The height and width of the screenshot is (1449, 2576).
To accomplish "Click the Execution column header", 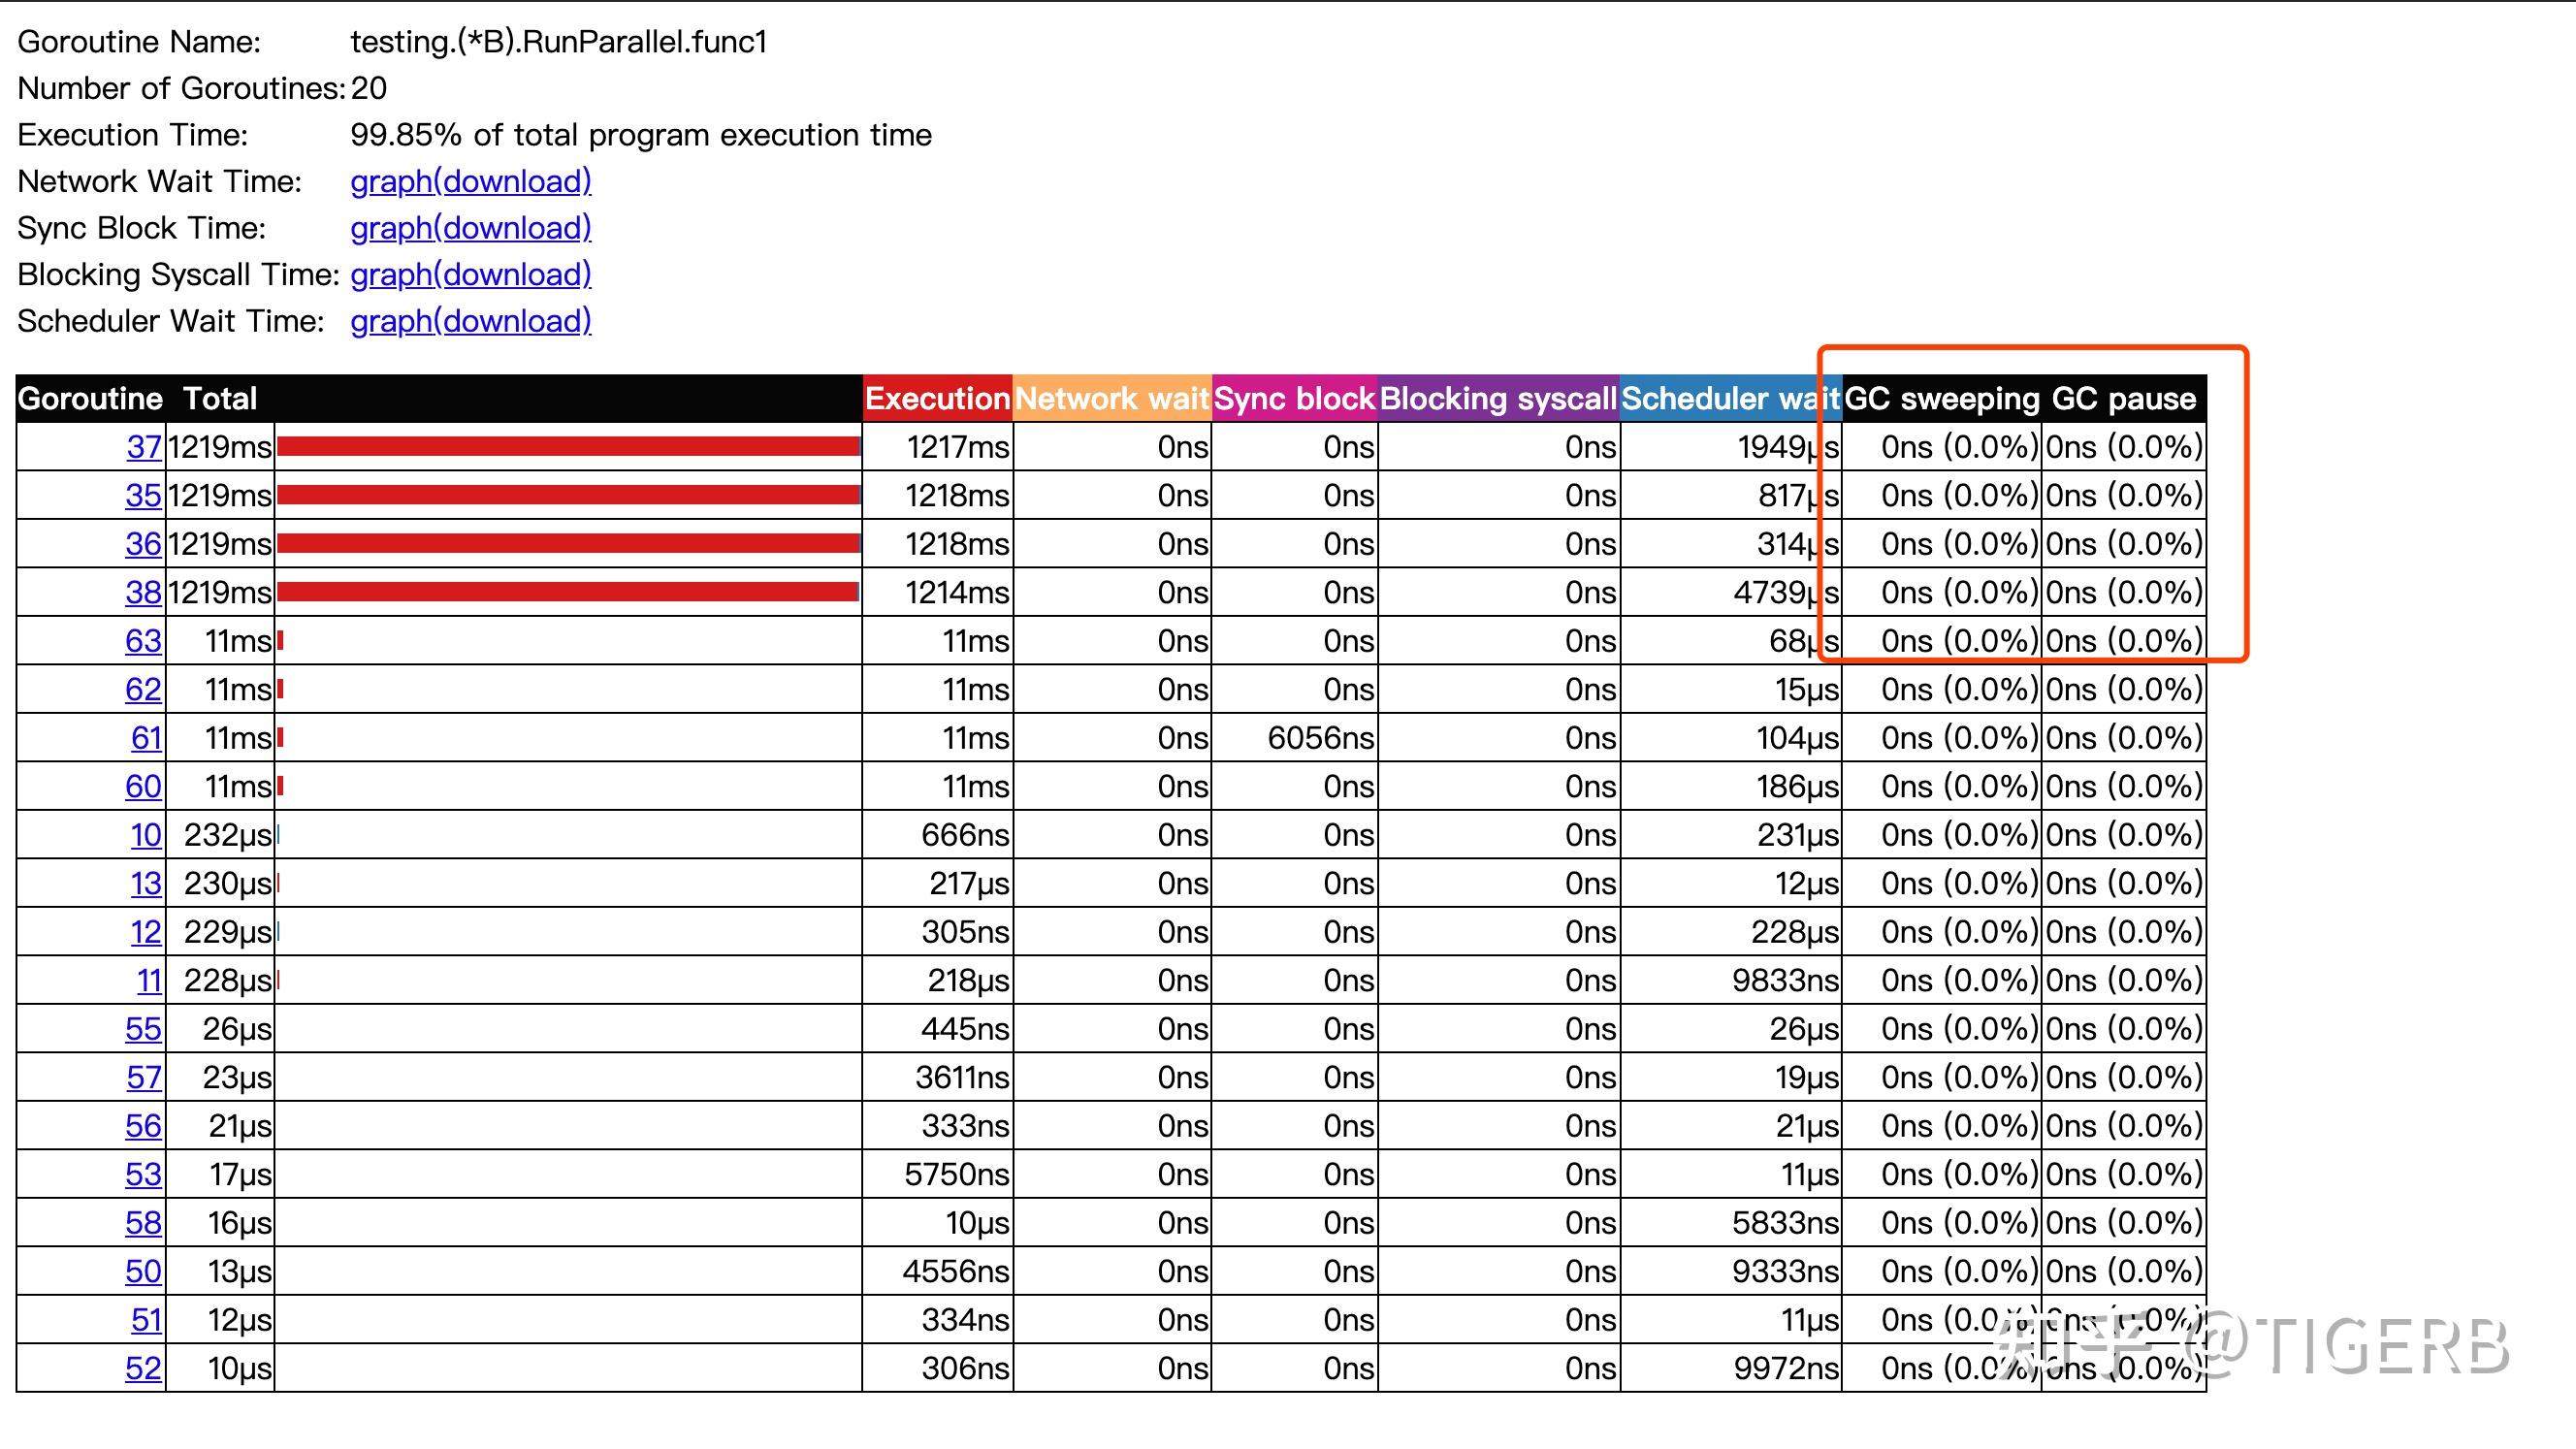I will 937,399.
